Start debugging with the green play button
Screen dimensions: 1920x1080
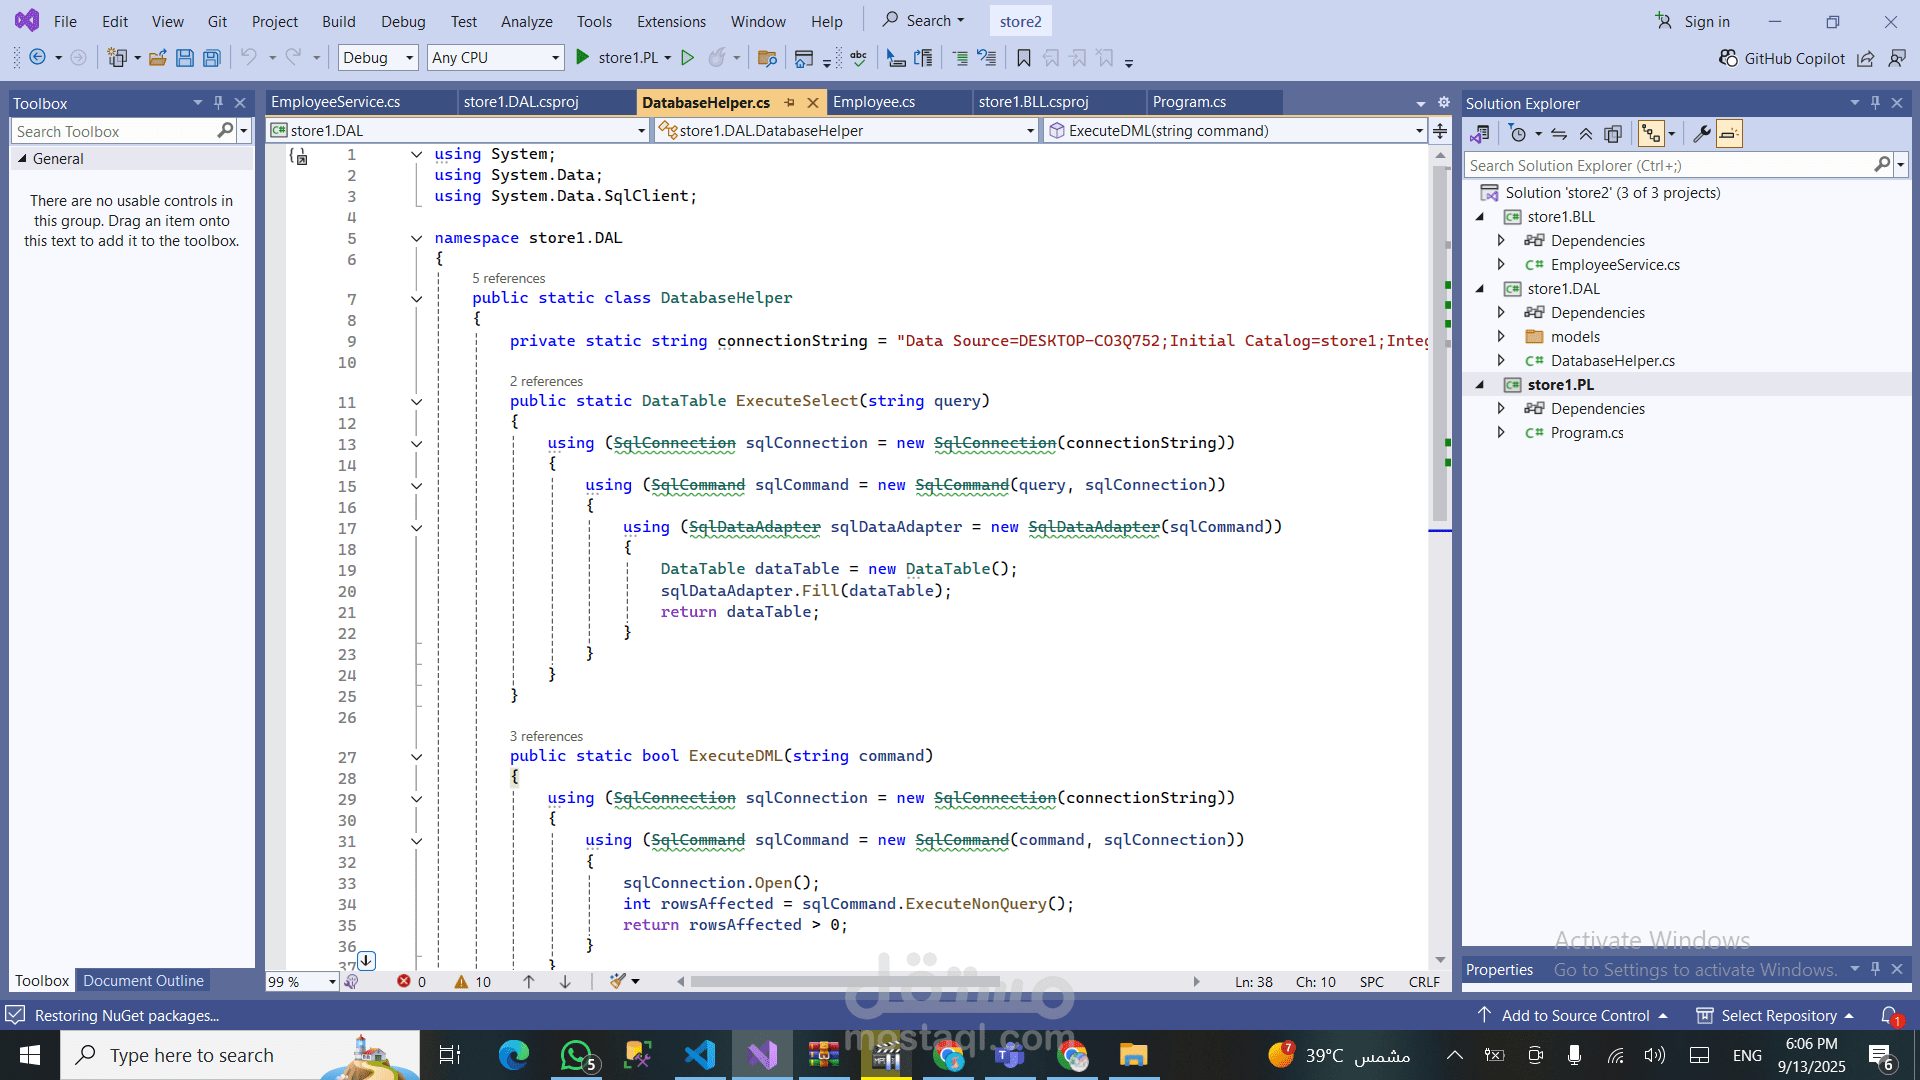(583, 58)
